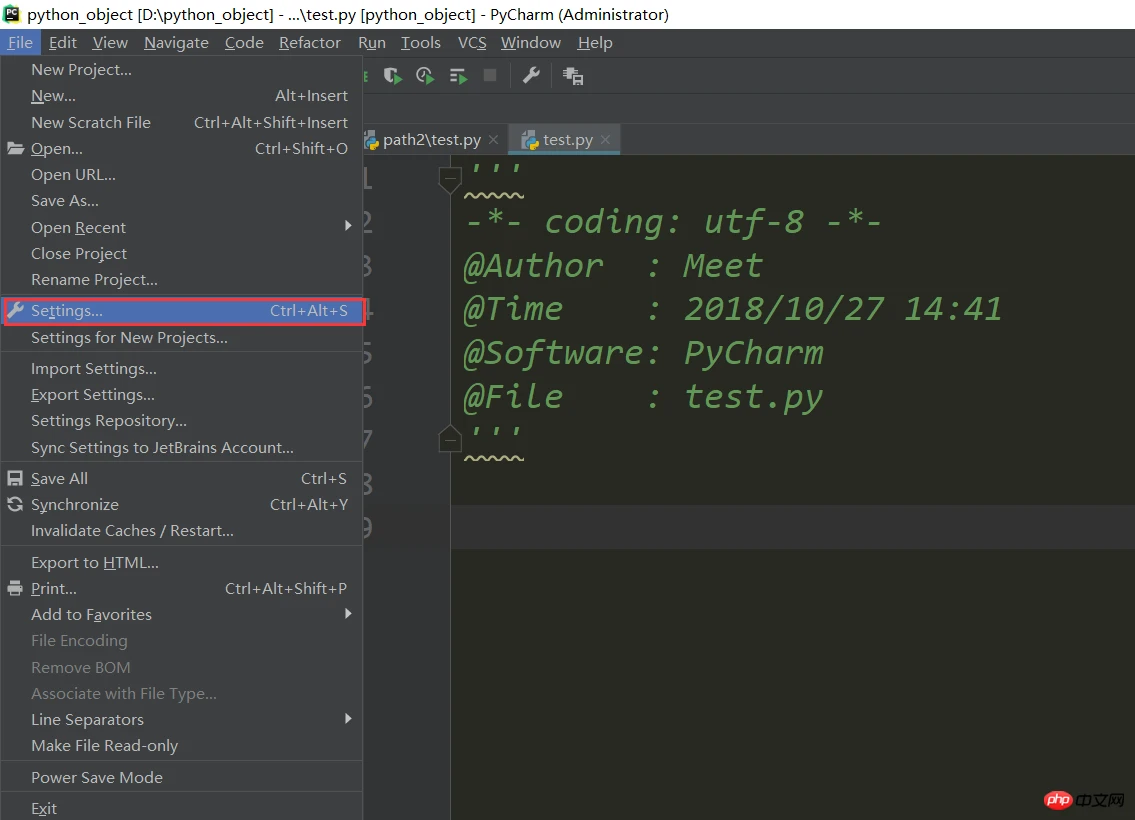
Task: Close the test.py editor tab
Action: 605,140
